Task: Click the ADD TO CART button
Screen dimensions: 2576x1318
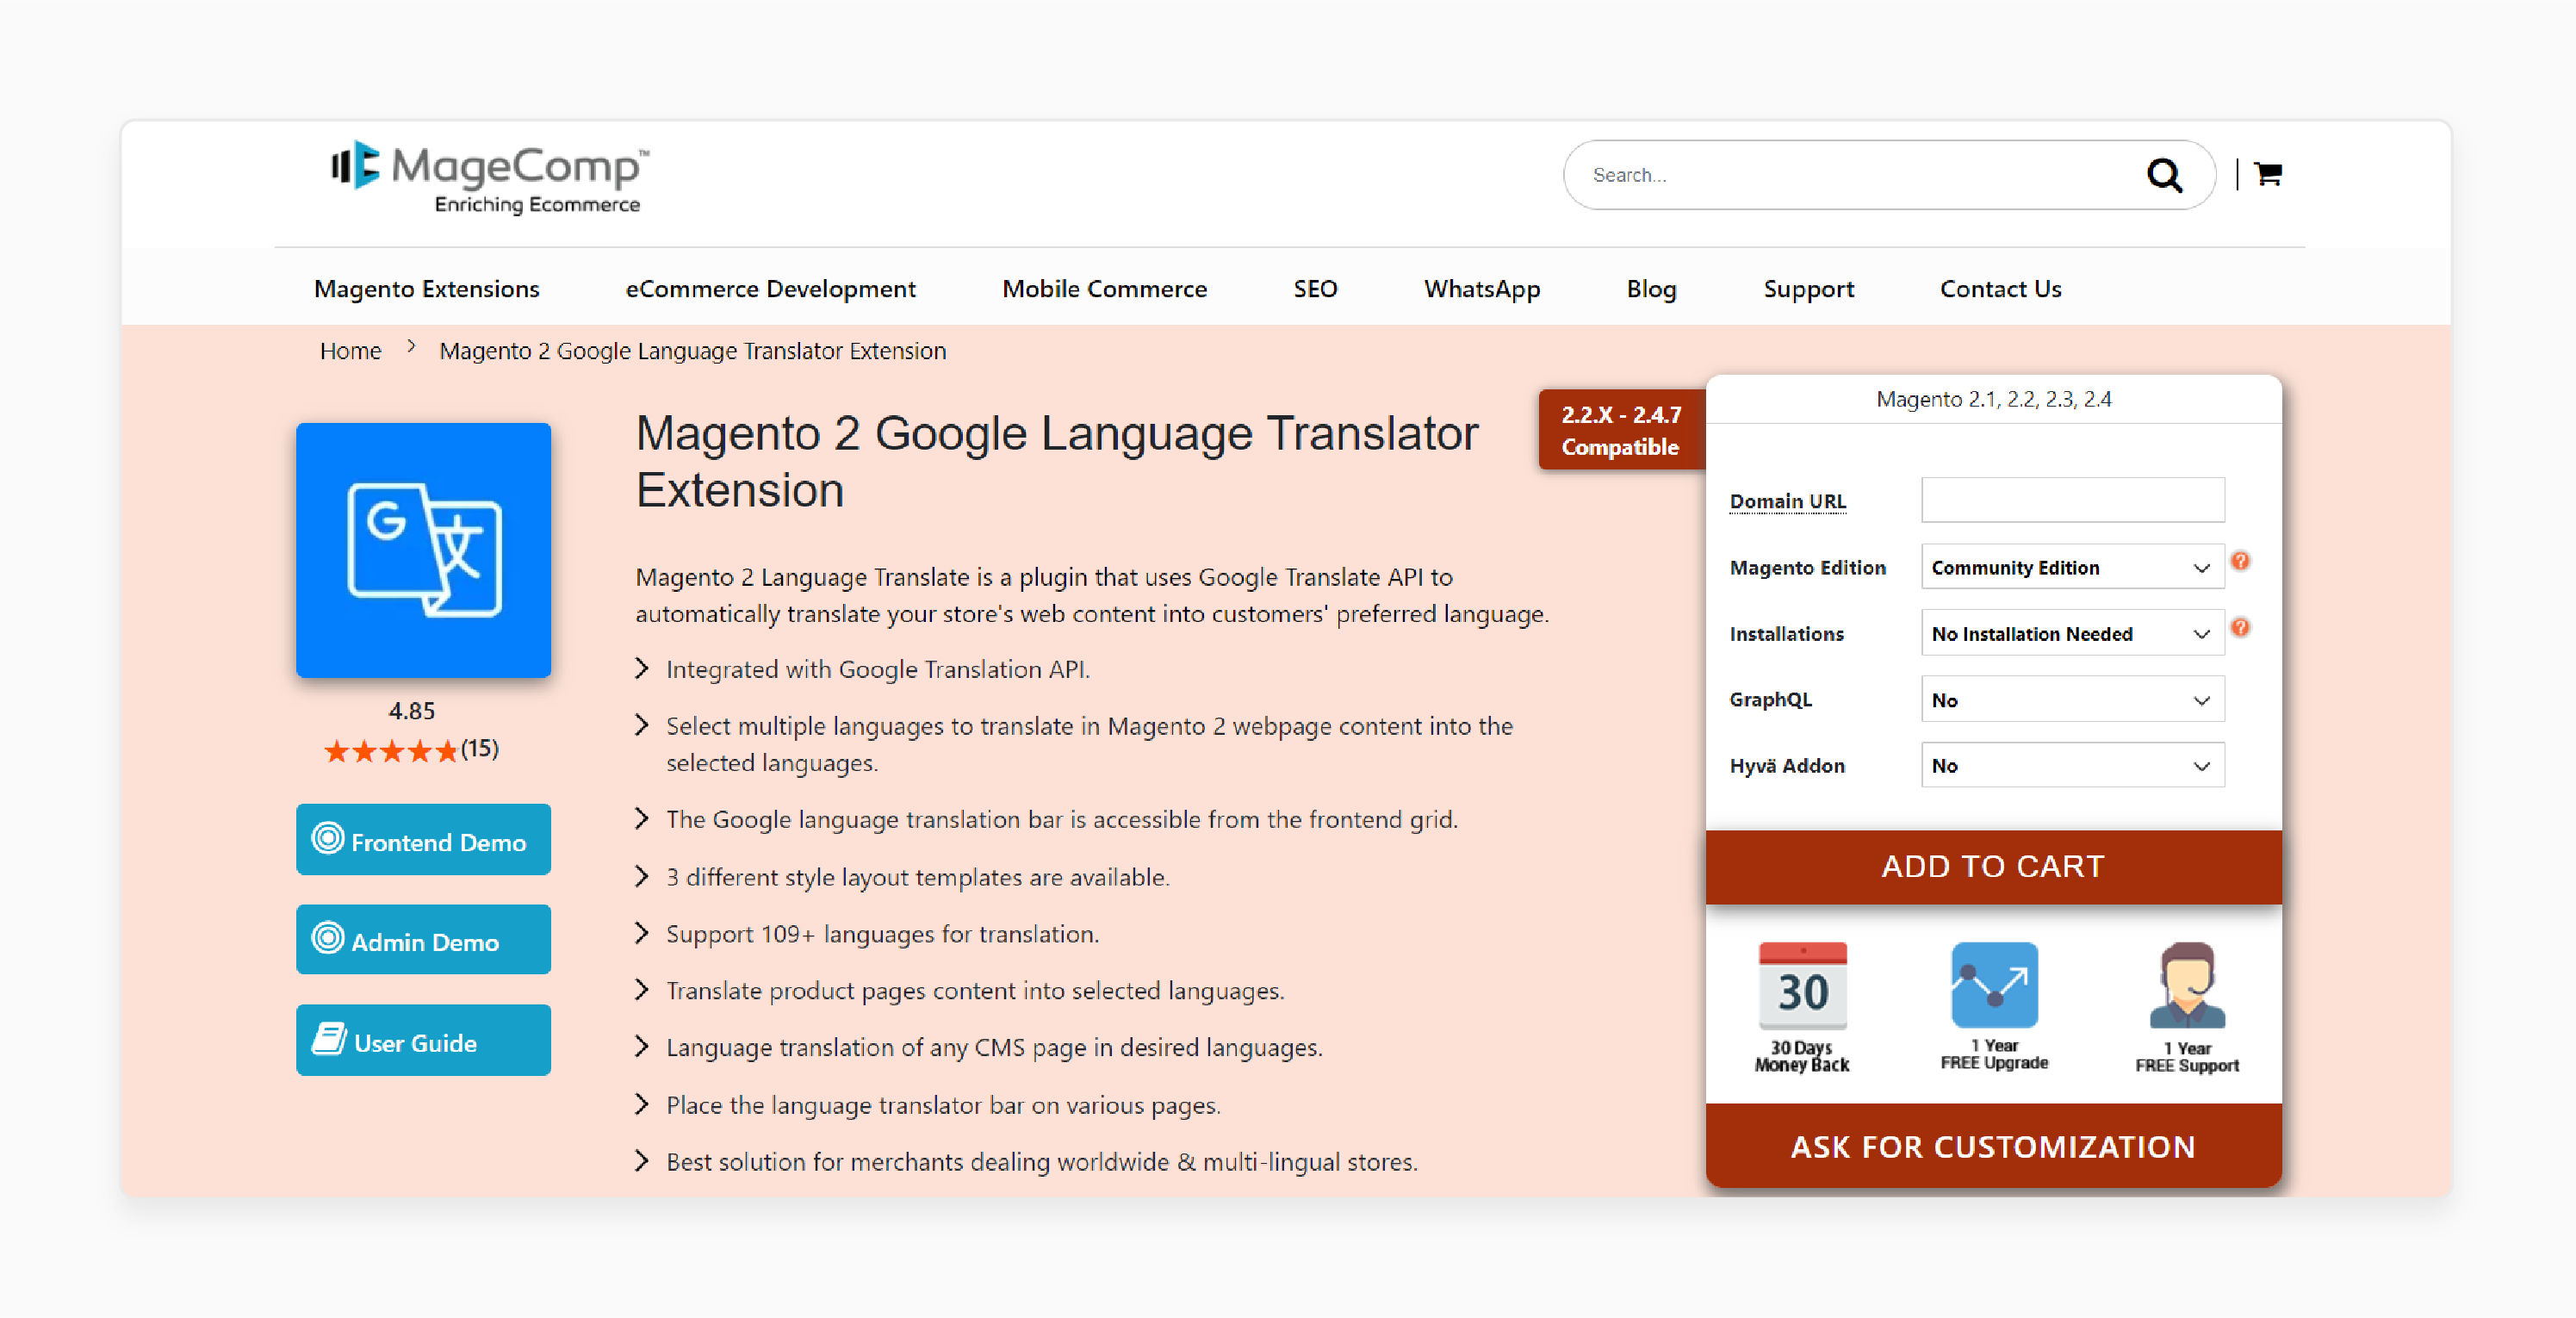Action: (1993, 866)
